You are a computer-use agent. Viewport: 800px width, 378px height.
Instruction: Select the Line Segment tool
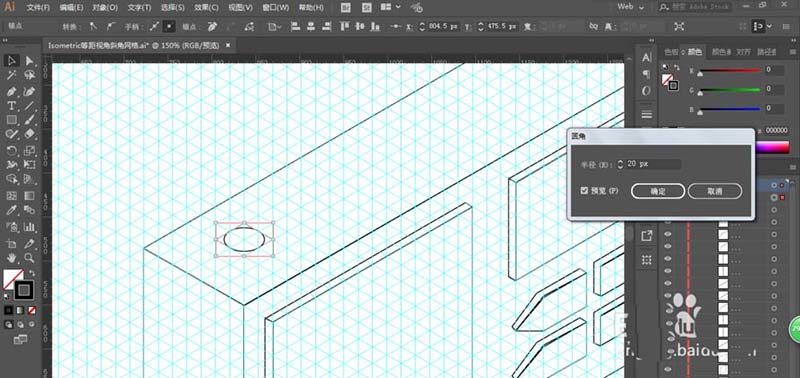30,106
